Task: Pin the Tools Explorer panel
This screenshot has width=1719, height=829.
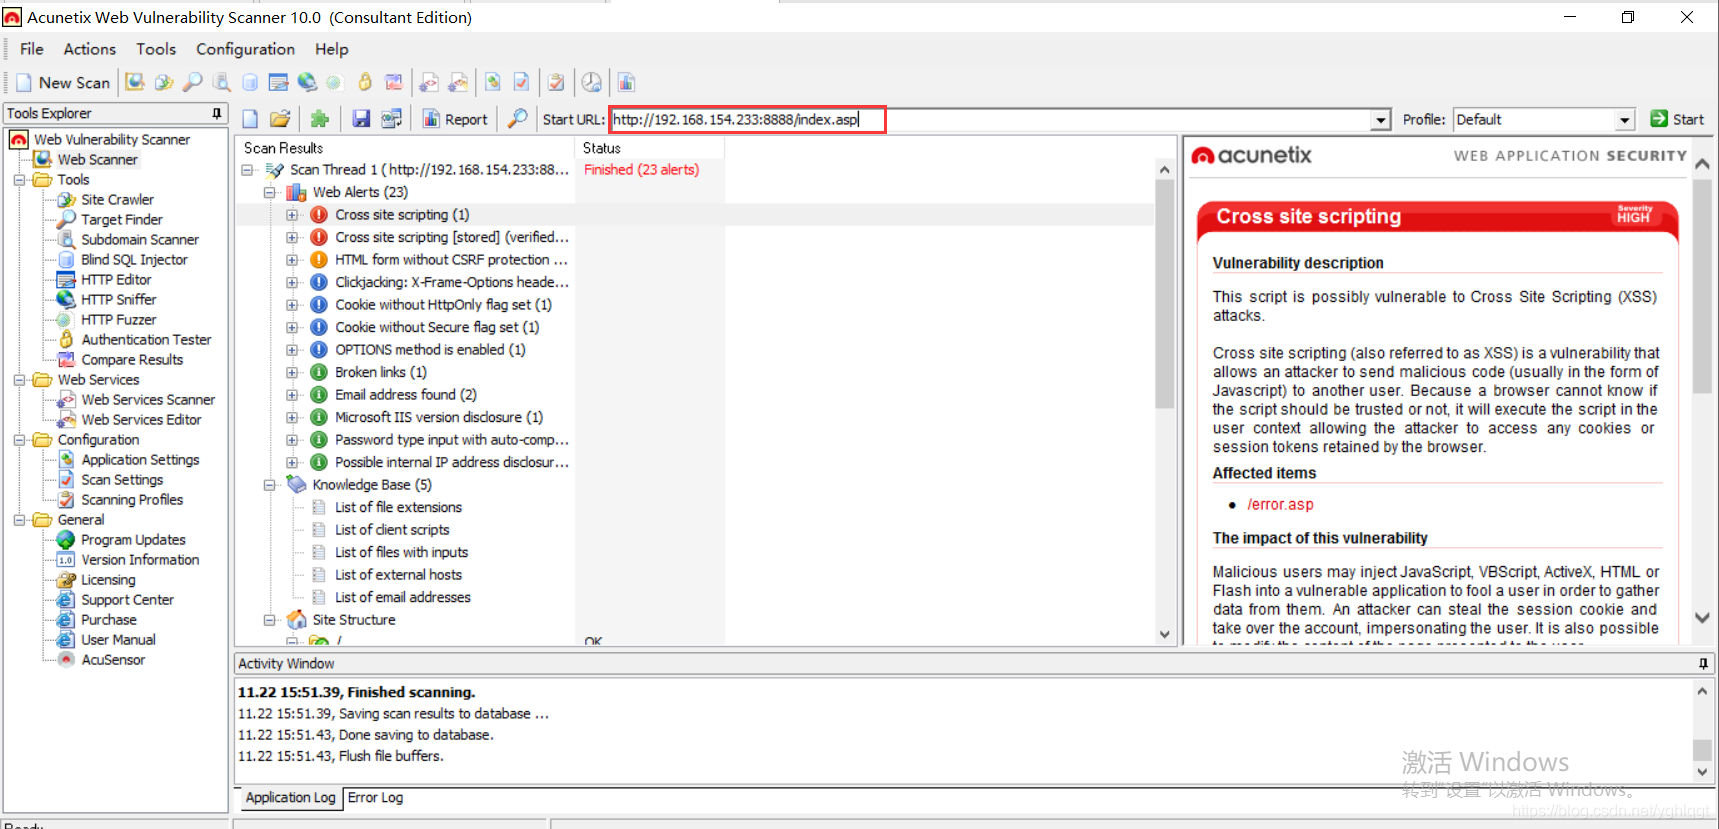Action: [x=216, y=113]
